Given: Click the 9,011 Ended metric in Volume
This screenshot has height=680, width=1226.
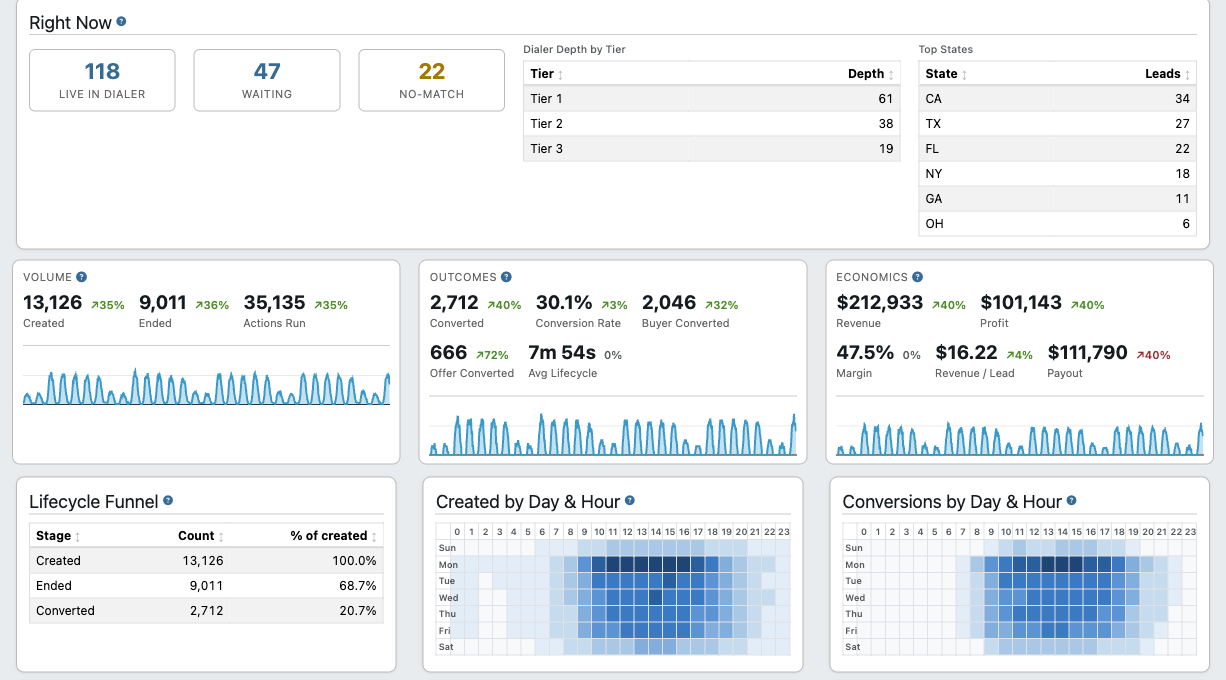Looking at the screenshot, I should coord(184,311).
